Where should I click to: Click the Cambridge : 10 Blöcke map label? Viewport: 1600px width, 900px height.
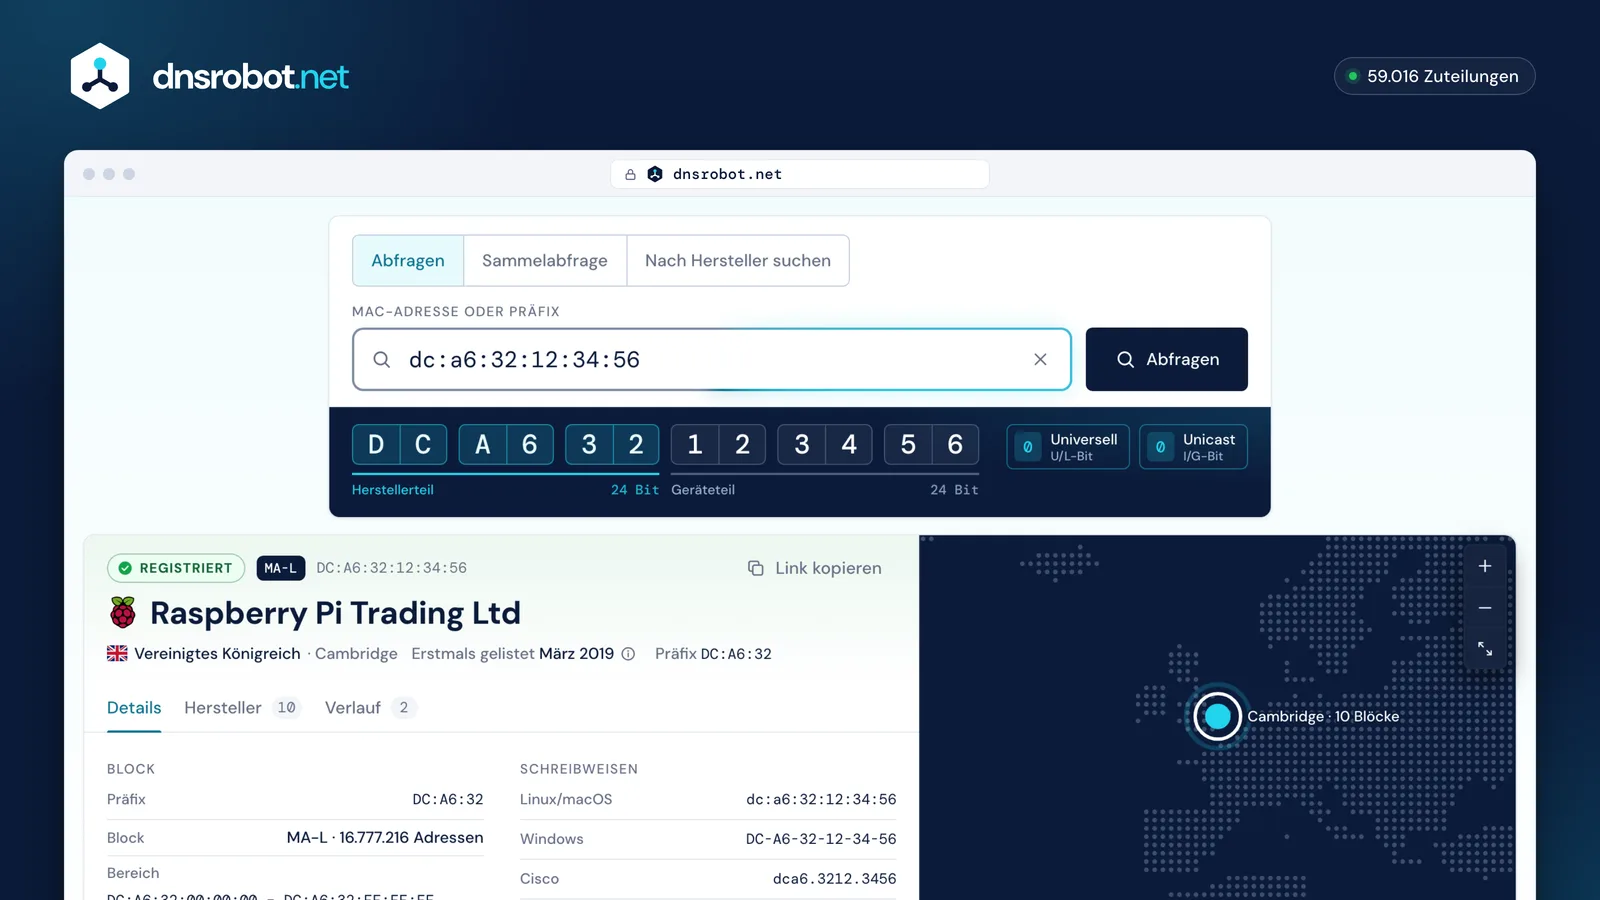(1323, 716)
